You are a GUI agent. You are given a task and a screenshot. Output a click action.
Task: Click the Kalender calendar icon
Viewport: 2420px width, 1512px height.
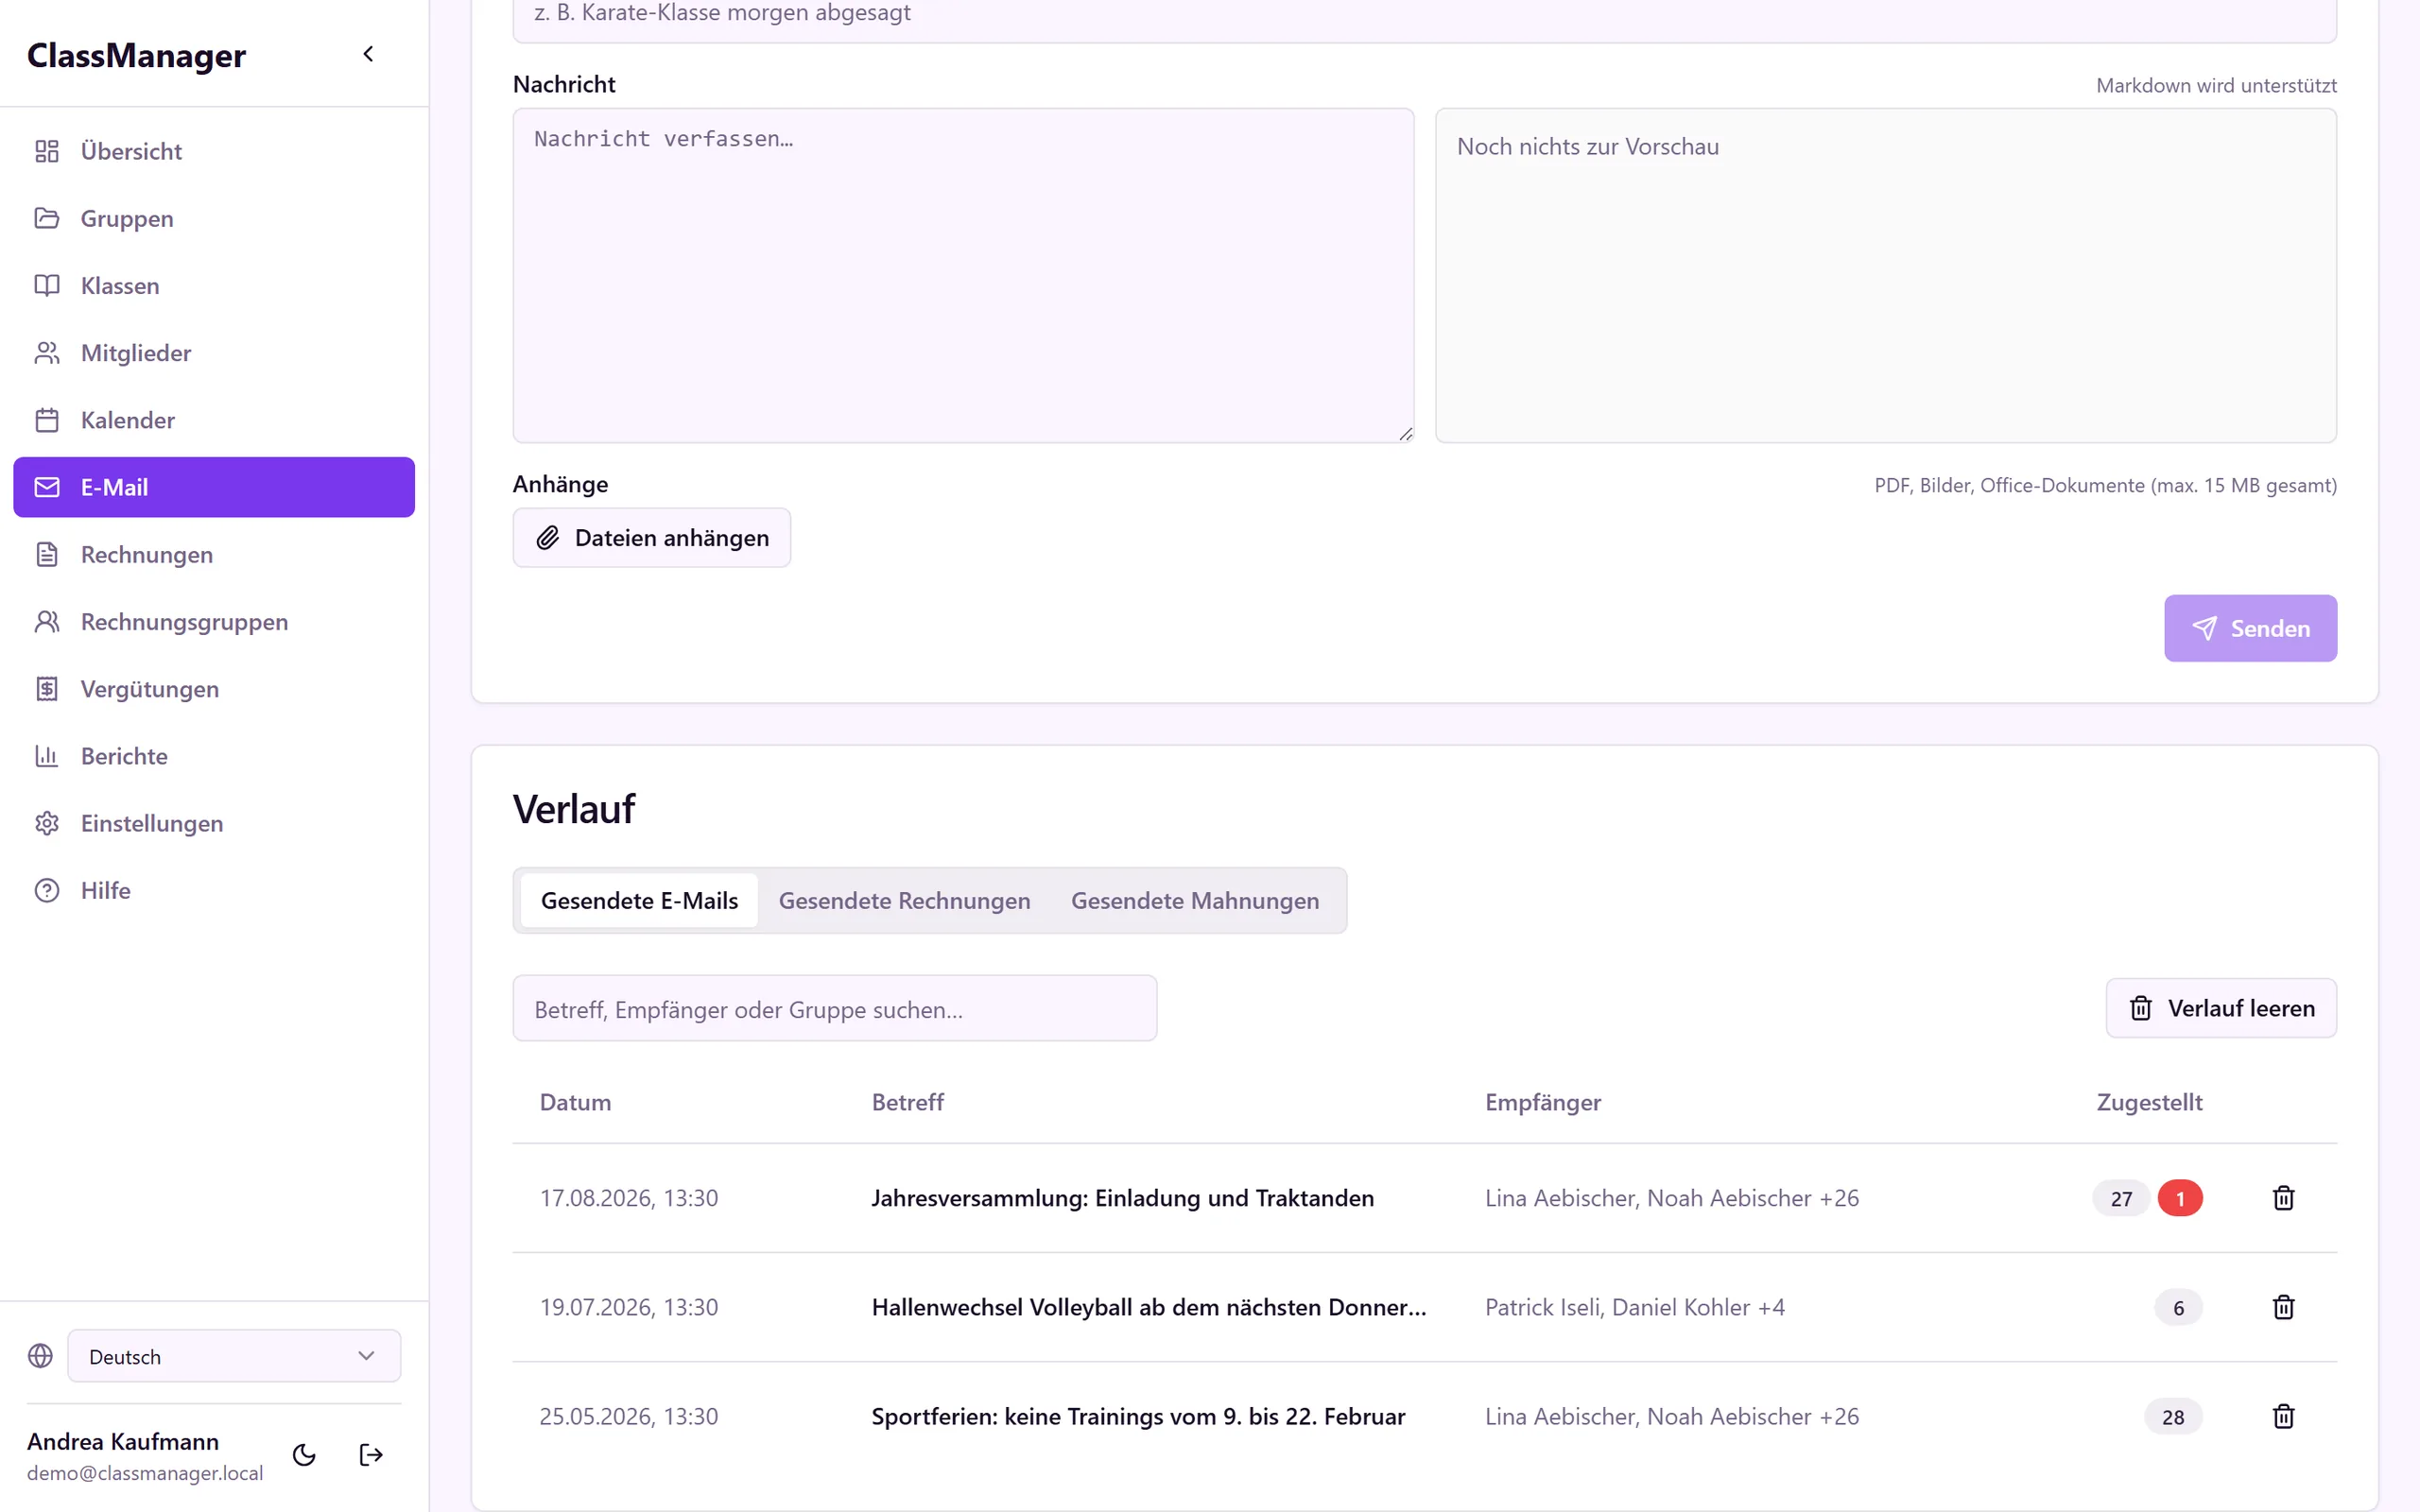[x=47, y=420]
